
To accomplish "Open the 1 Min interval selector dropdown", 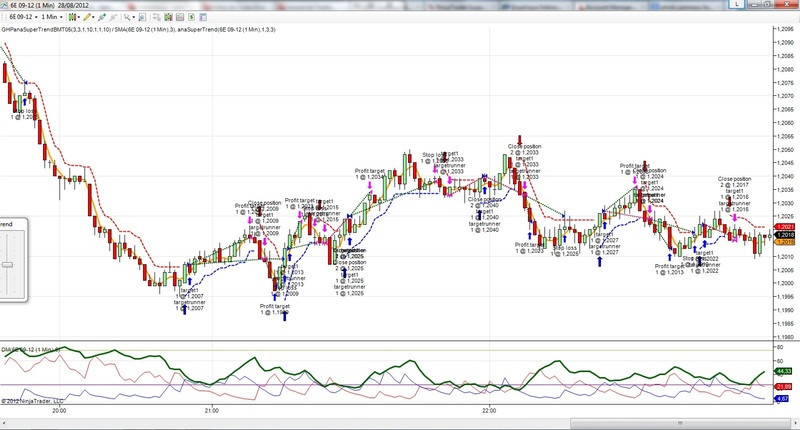I will (x=52, y=17).
